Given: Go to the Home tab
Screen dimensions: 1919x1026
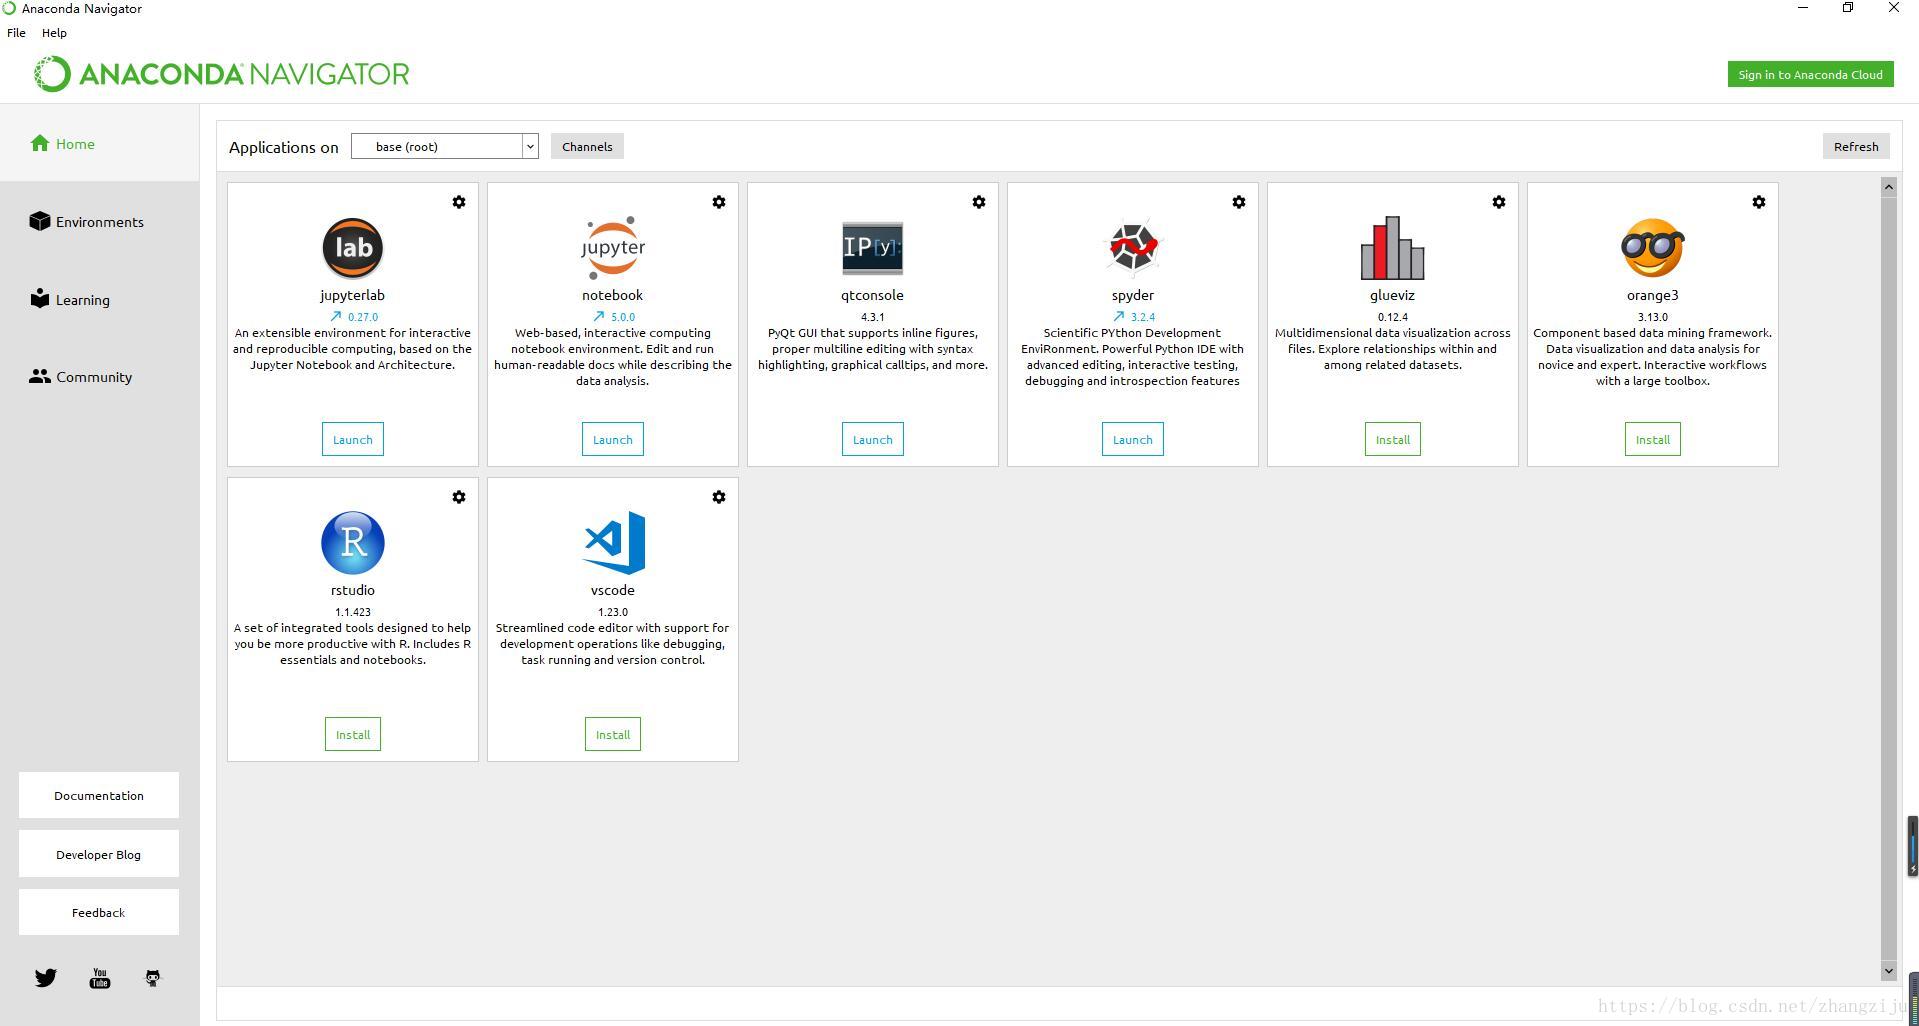Looking at the screenshot, I should tap(100, 143).
